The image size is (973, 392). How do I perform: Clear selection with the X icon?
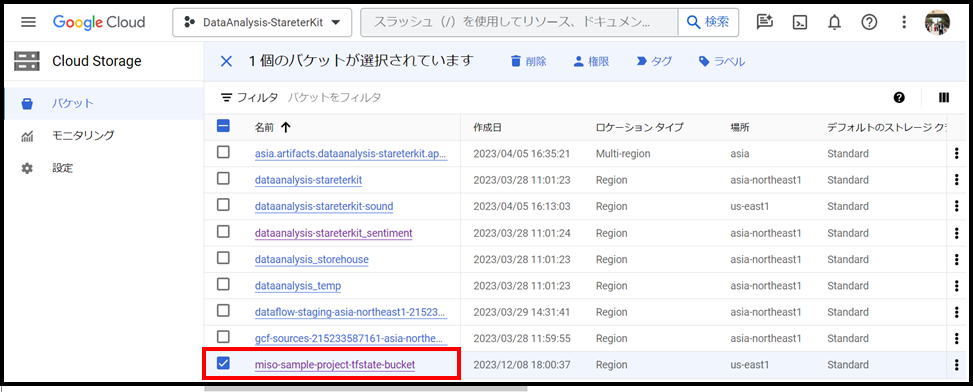click(x=226, y=61)
